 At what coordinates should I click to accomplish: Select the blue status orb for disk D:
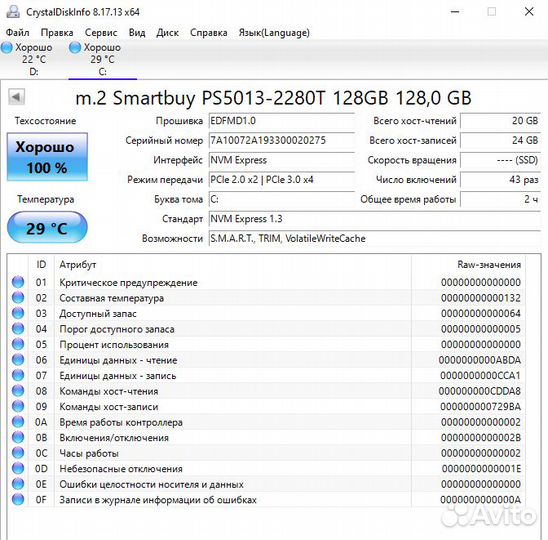click(7, 48)
